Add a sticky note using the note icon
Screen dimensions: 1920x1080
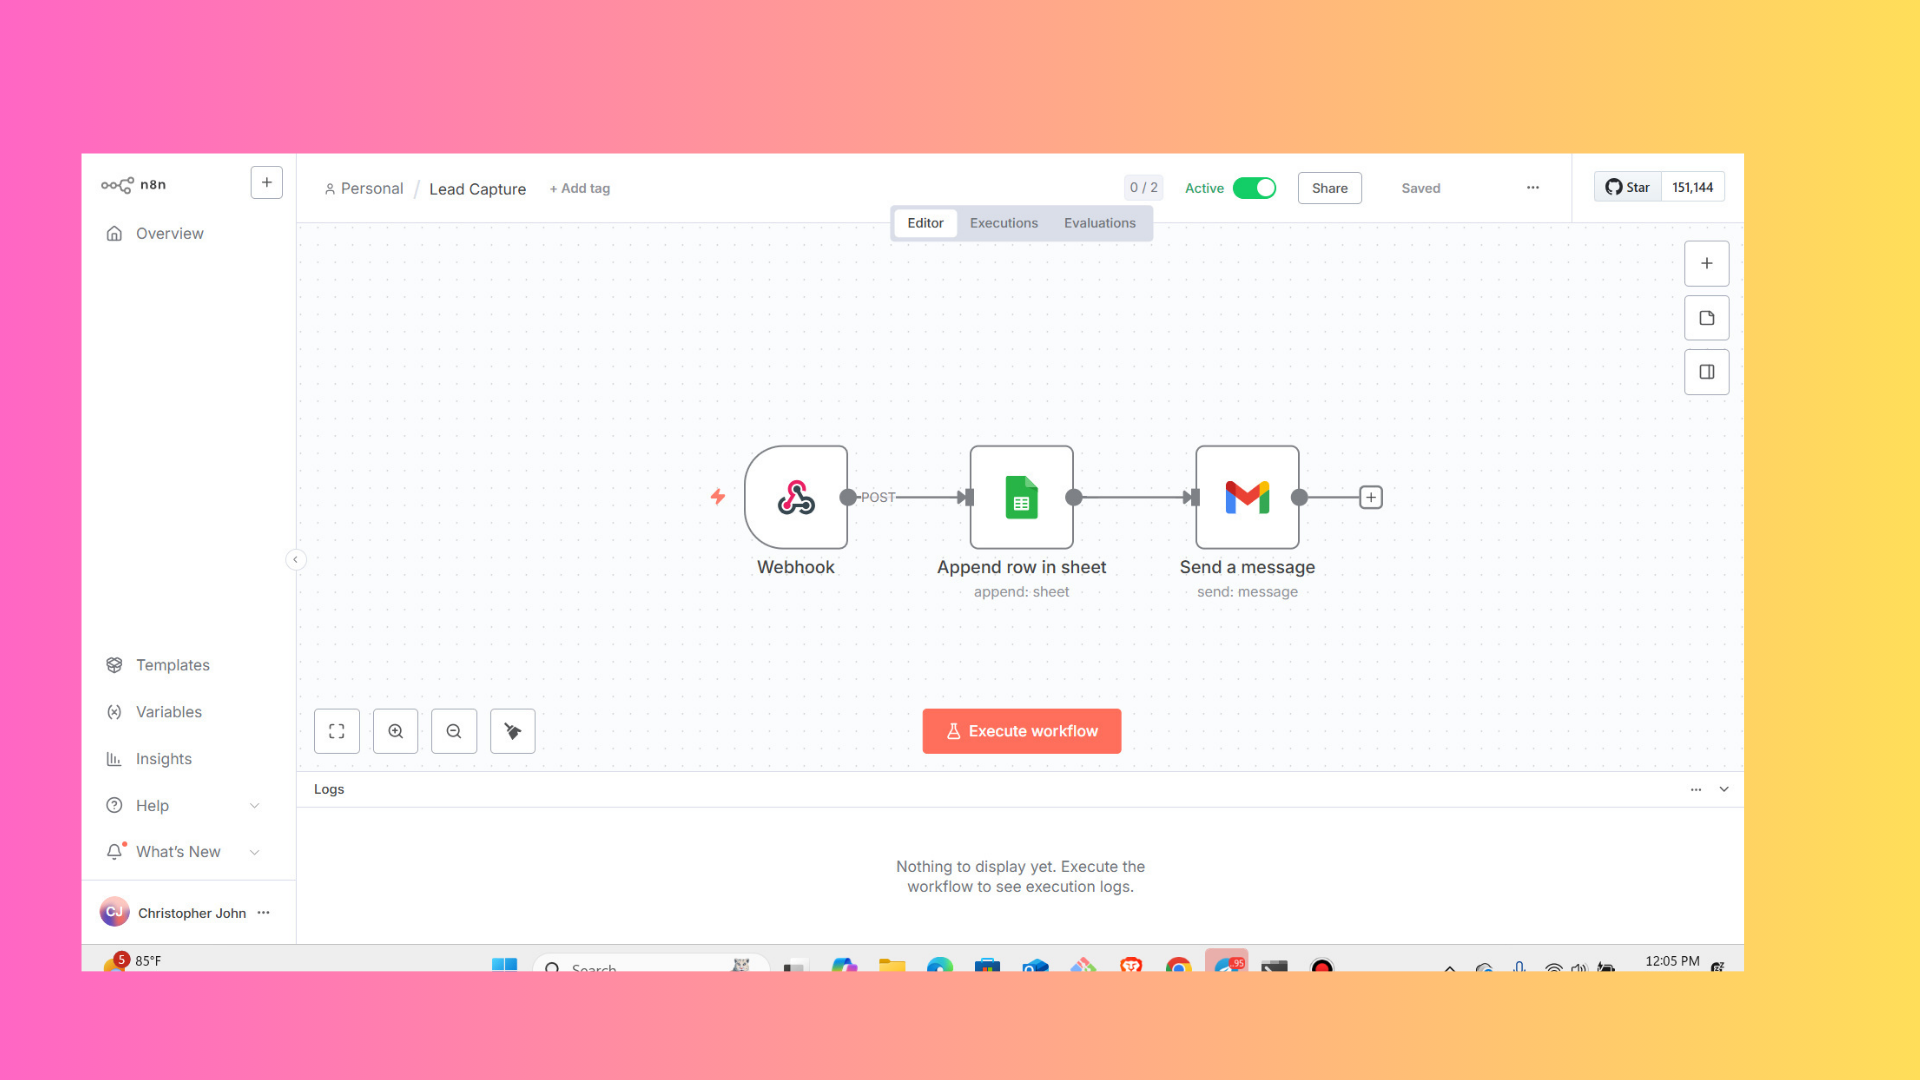[1706, 318]
